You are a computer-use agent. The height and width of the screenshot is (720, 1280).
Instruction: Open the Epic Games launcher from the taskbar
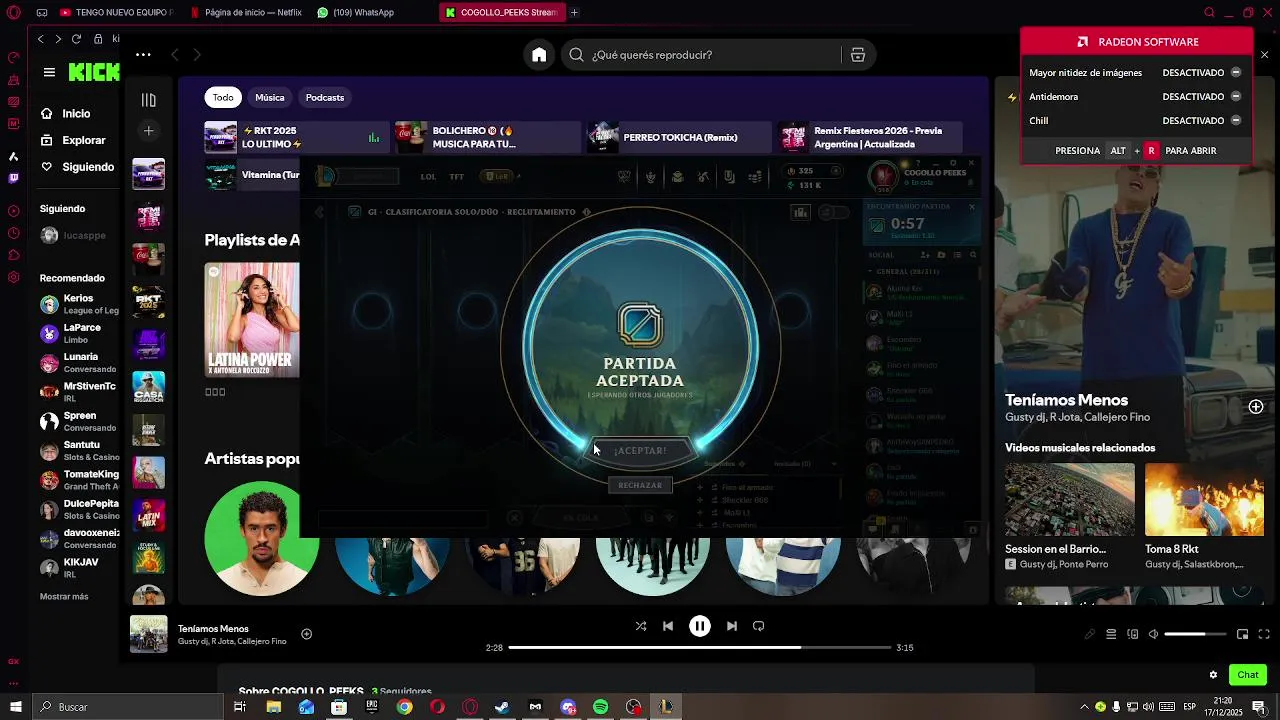pos(371,707)
